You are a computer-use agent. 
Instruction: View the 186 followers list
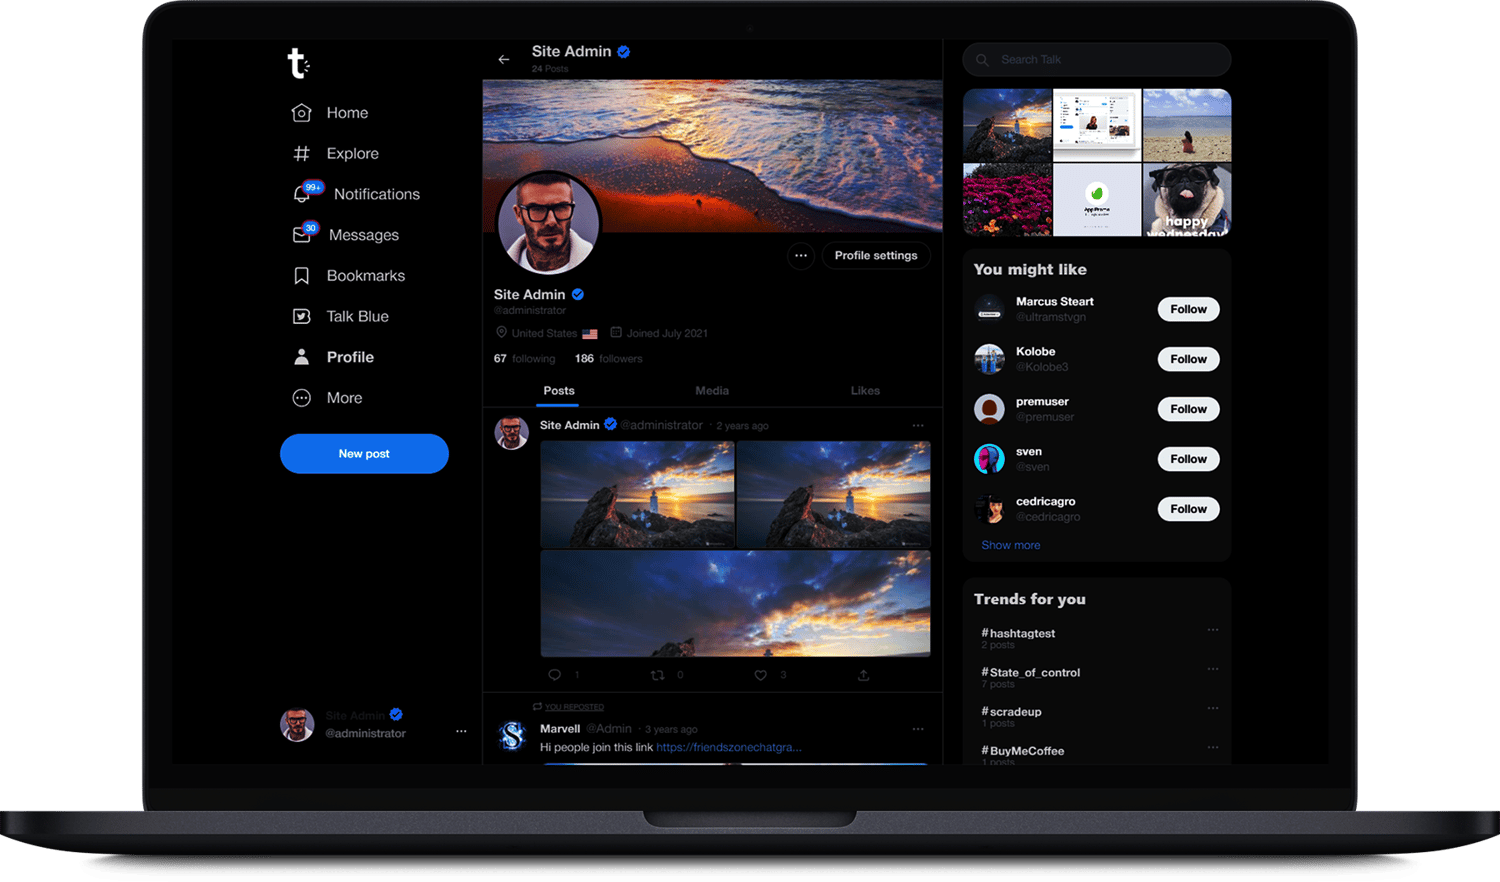[609, 359]
